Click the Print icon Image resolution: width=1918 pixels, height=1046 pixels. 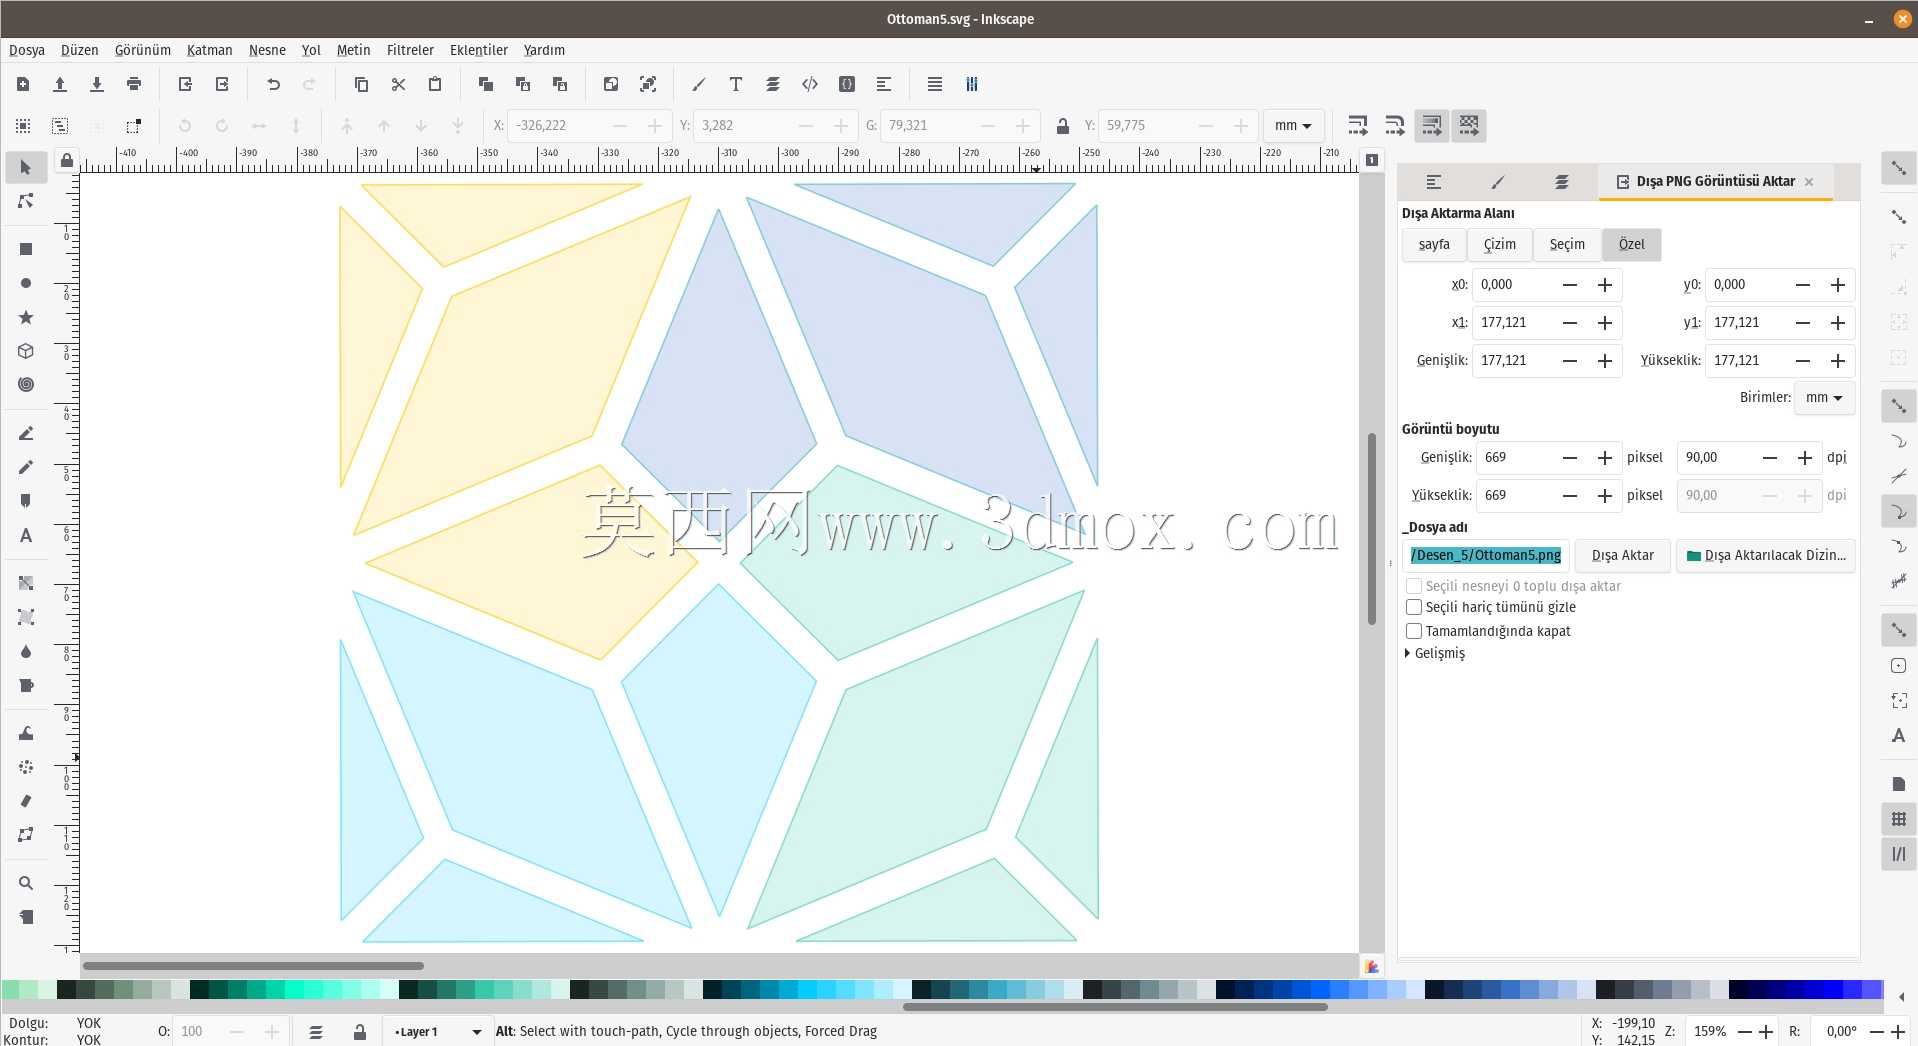click(x=134, y=84)
